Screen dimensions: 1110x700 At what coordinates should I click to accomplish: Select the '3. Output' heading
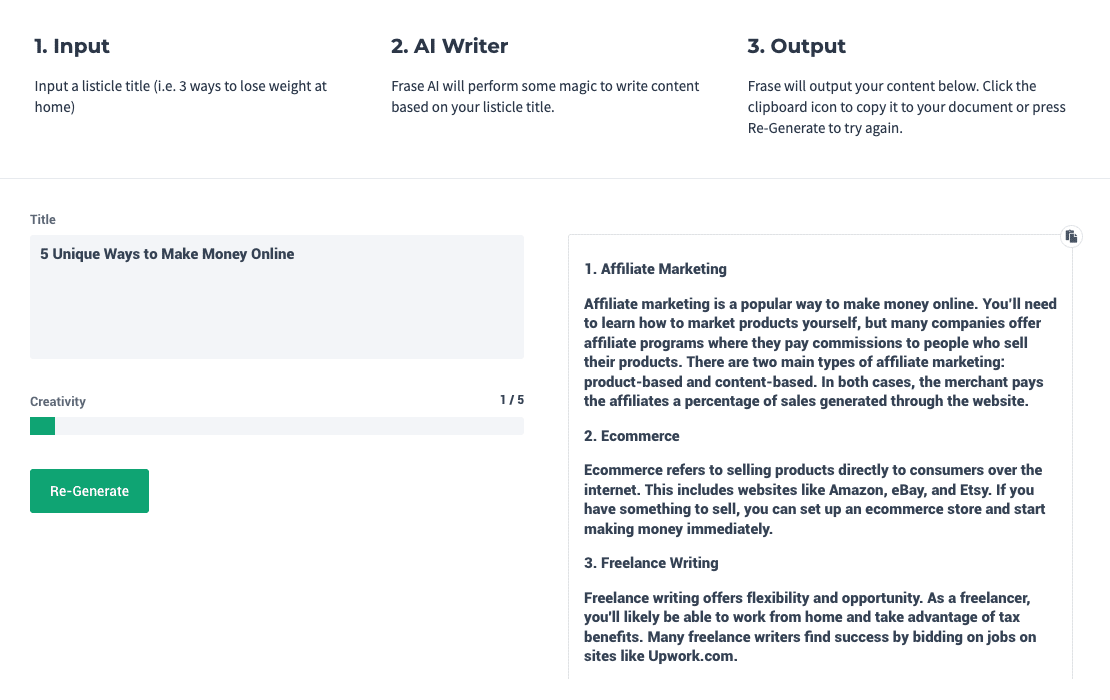click(796, 46)
